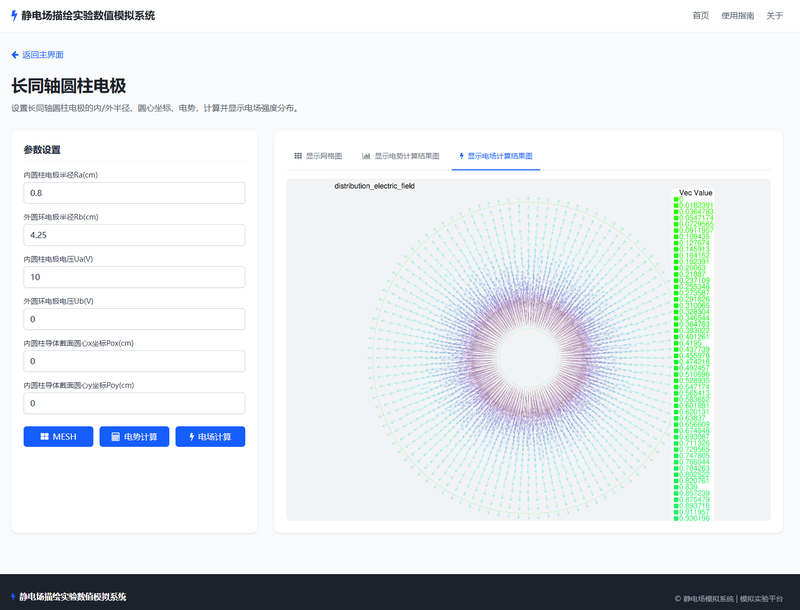Click the 长同轴圆柱电极 page heading
800x610 pixels.
coord(69,86)
